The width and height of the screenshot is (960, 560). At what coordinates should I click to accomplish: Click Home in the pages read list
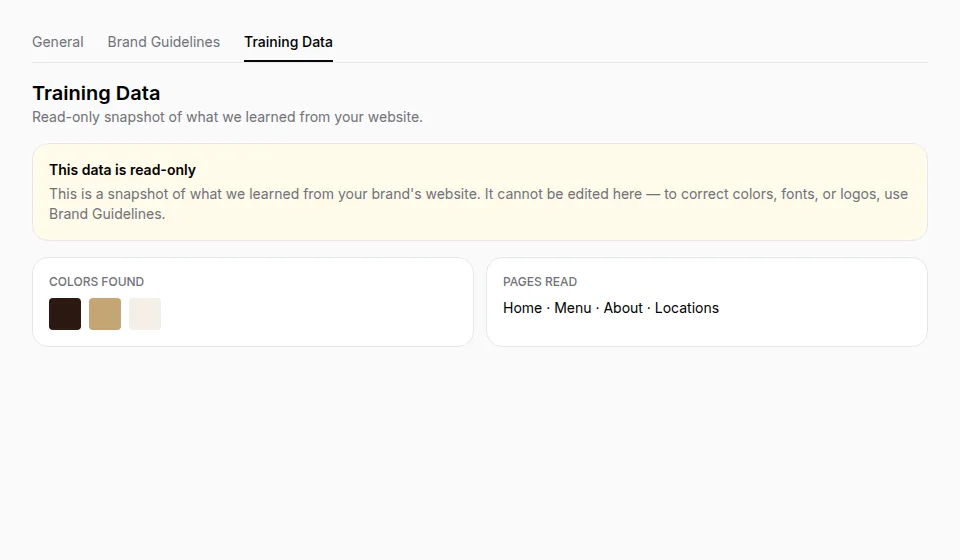(522, 308)
